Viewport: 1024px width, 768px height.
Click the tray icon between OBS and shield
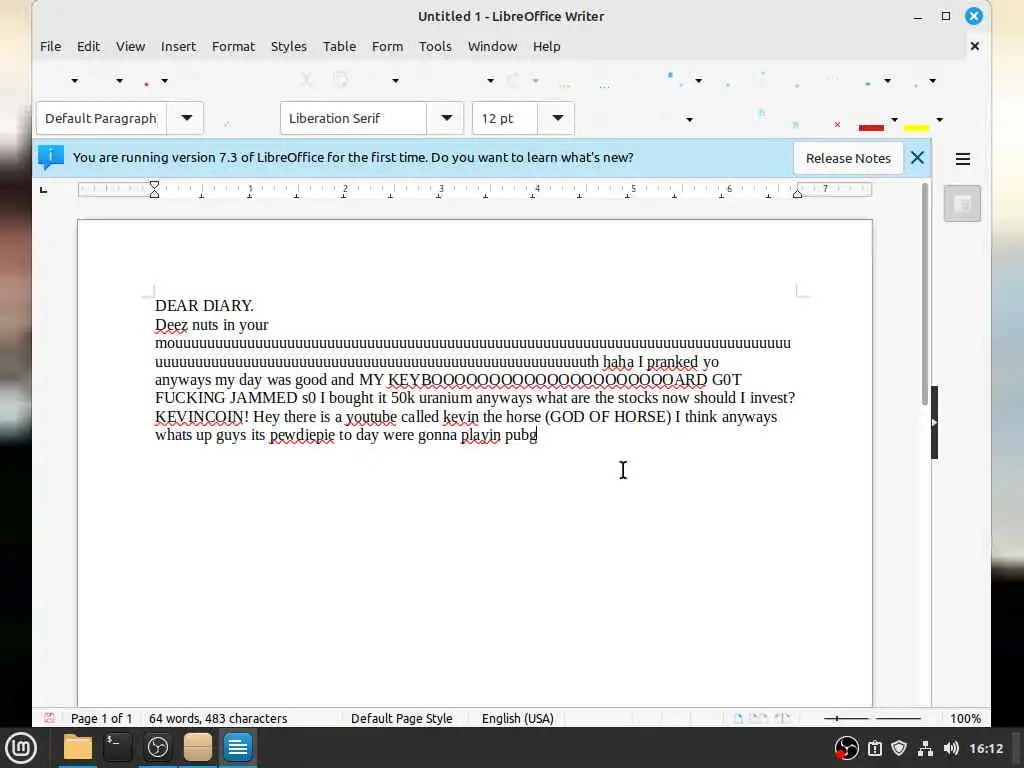[874, 748]
